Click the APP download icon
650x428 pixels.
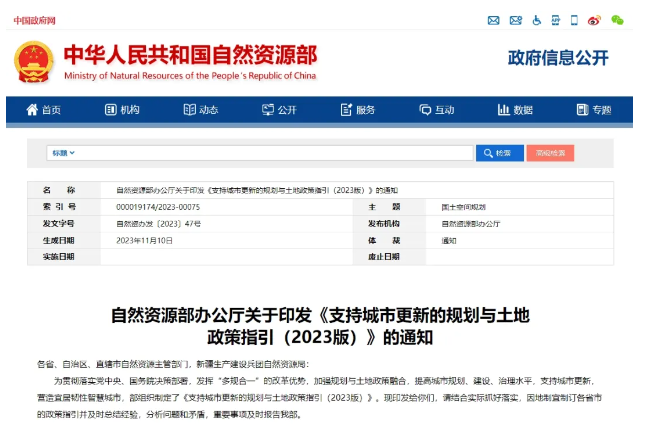point(555,20)
